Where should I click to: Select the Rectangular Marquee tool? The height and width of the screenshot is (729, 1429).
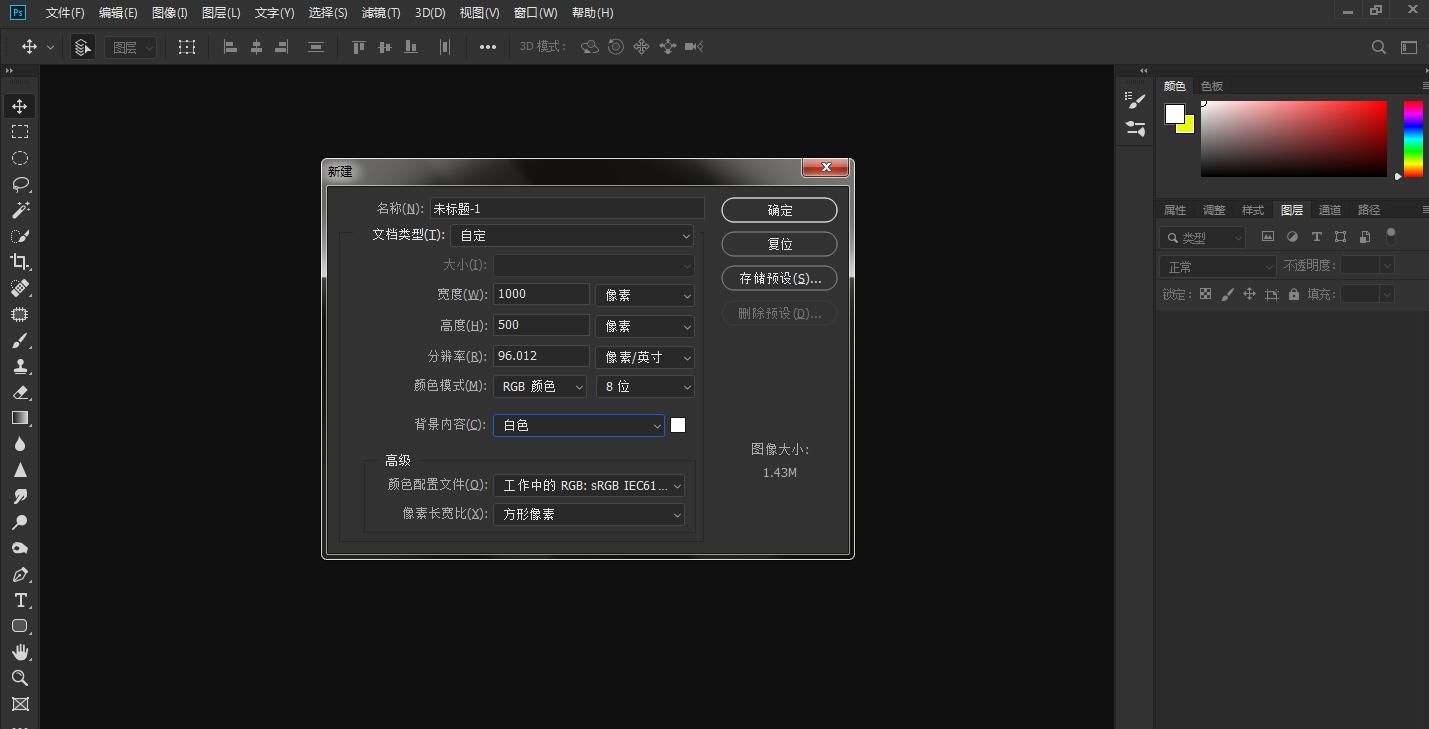point(20,131)
